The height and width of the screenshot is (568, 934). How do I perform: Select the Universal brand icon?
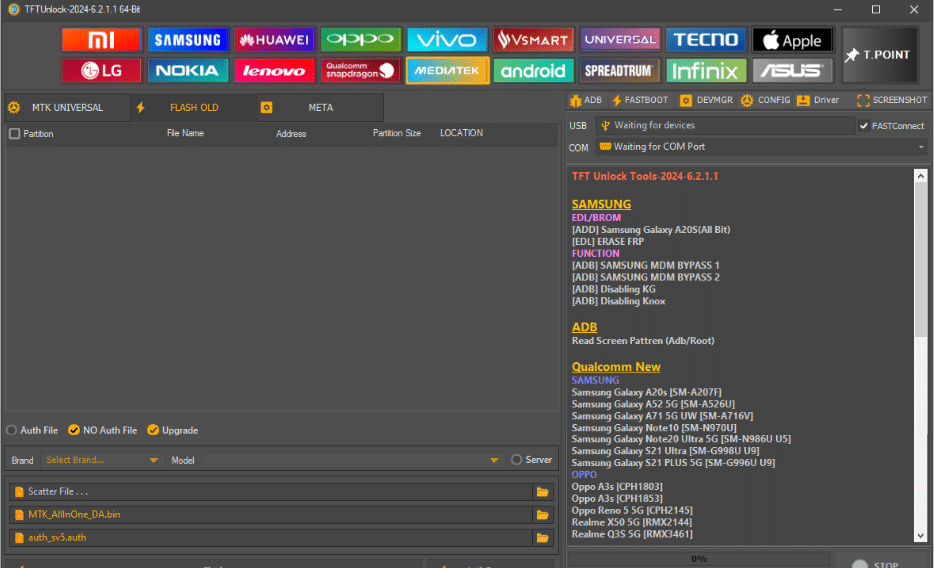point(619,40)
